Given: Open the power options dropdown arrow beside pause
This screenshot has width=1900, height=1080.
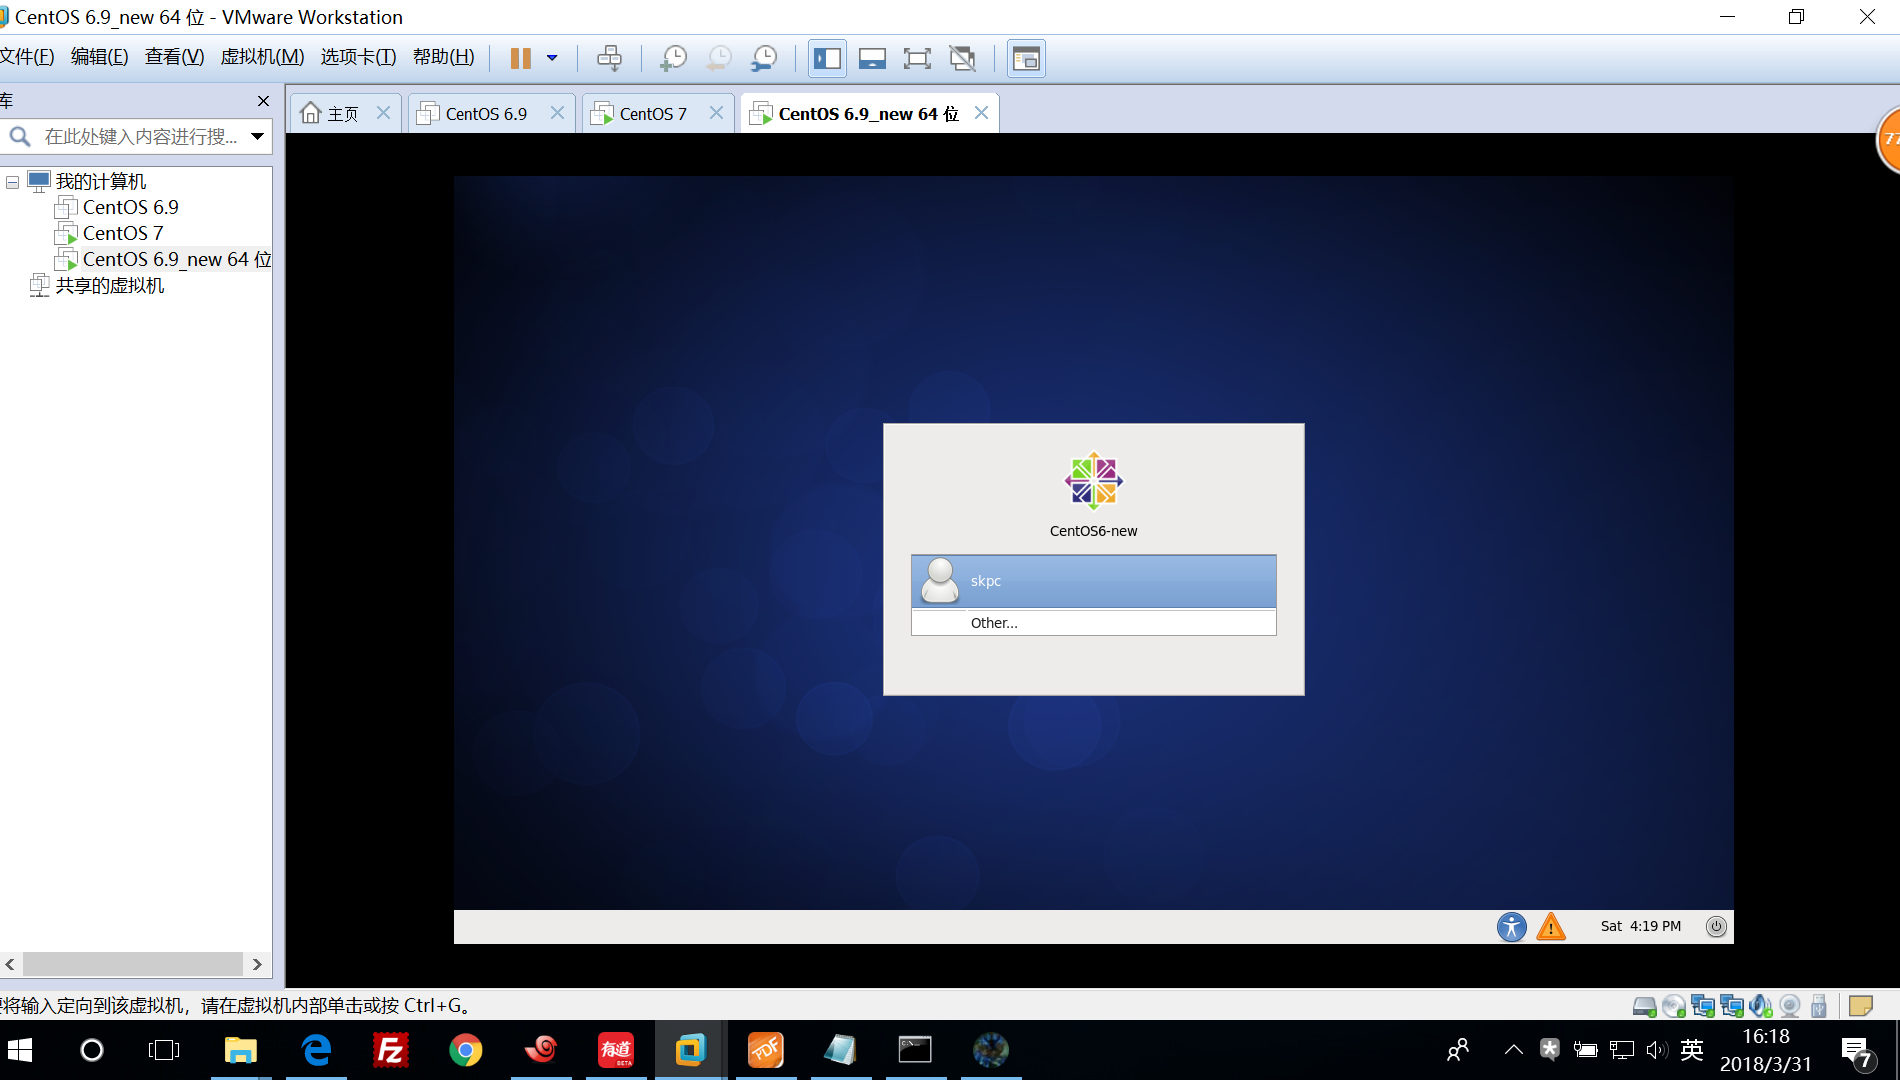Looking at the screenshot, I should 552,58.
